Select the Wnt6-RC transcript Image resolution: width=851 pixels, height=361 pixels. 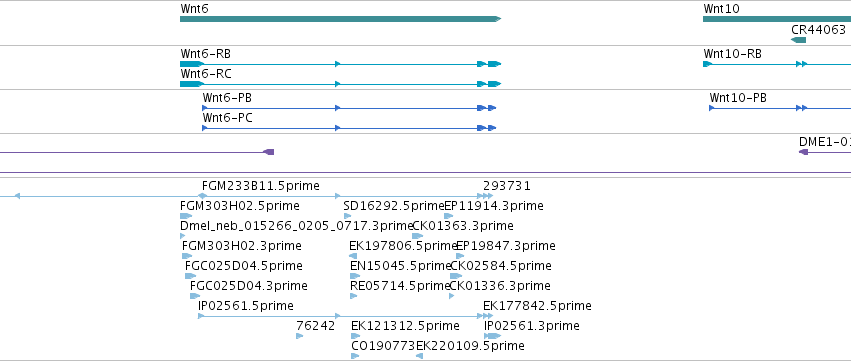(x=340, y=84)
